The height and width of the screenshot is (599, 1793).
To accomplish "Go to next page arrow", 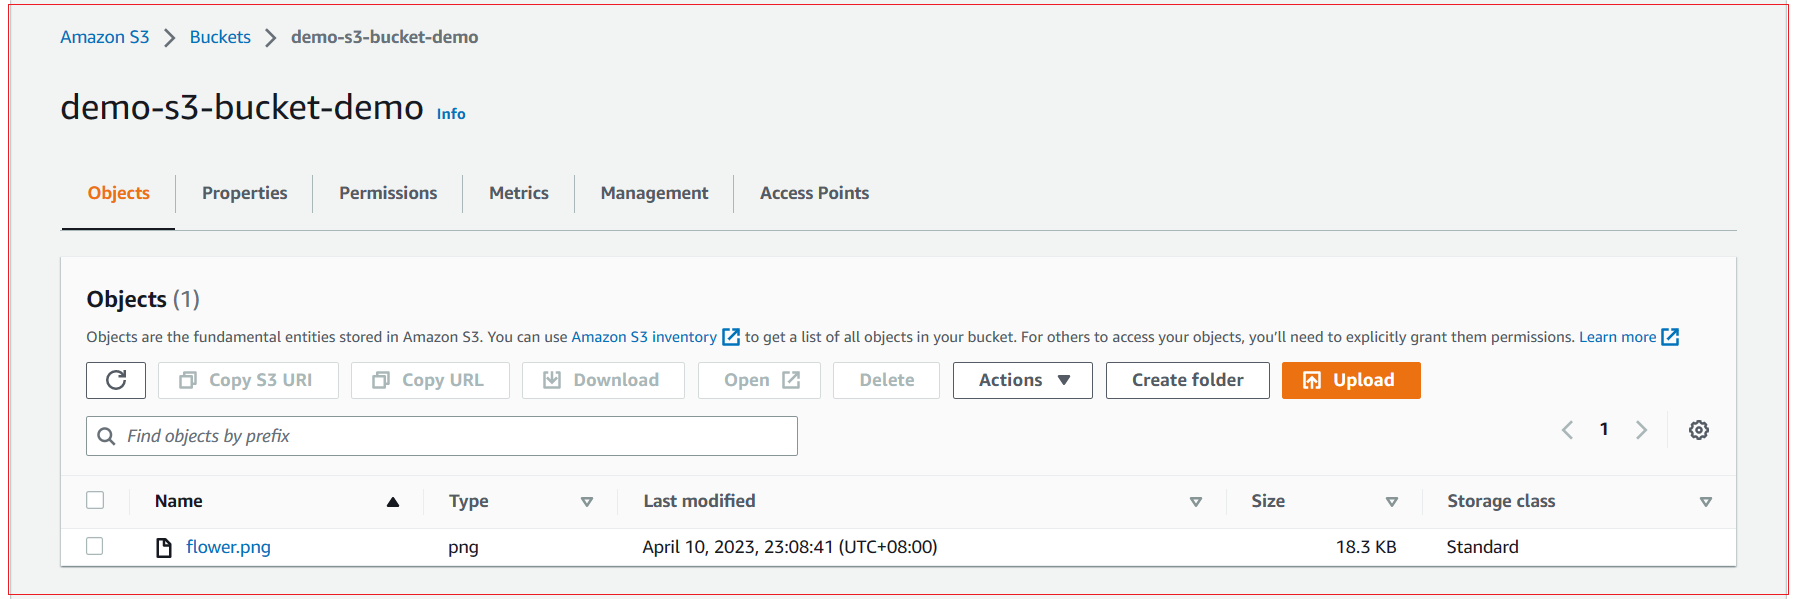I will (x=1641, y=430).
